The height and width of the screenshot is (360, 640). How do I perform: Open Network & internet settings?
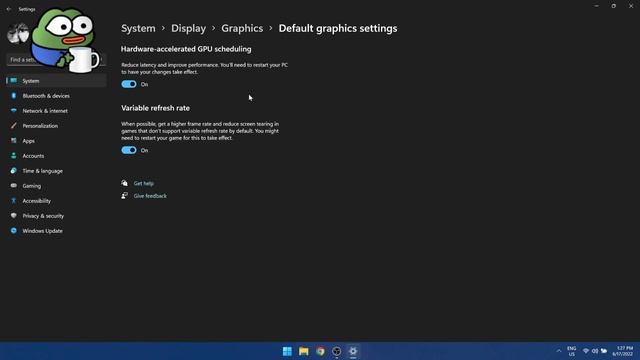click(x=56, y=111)
